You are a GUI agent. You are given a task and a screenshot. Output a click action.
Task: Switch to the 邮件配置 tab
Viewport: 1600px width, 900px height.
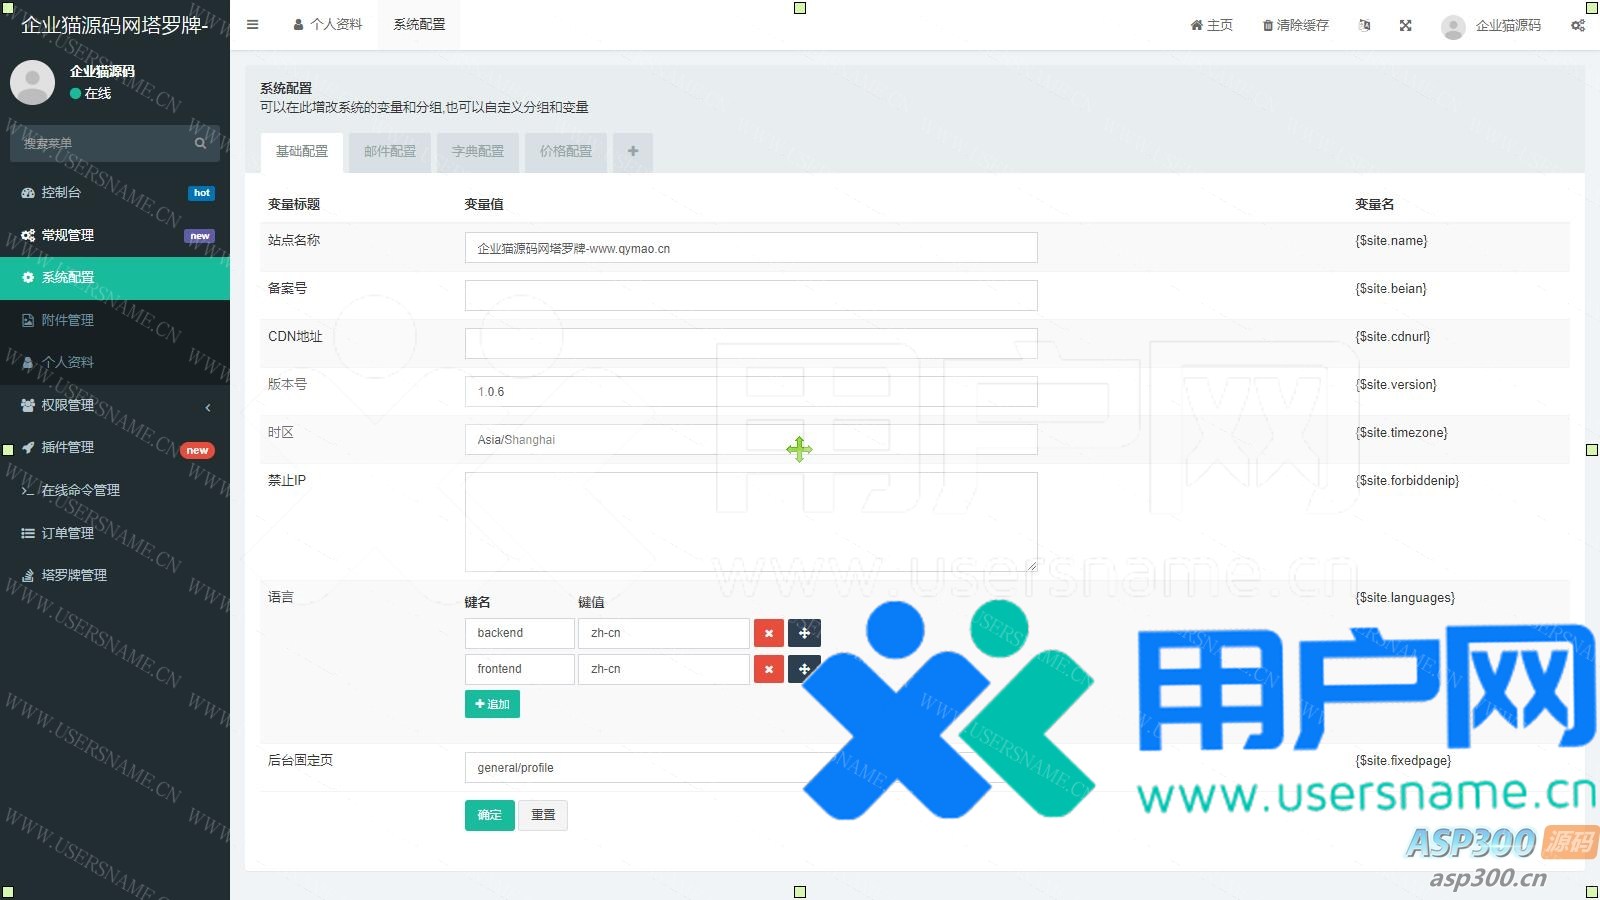pyautogui.click(x=390, y=152)
